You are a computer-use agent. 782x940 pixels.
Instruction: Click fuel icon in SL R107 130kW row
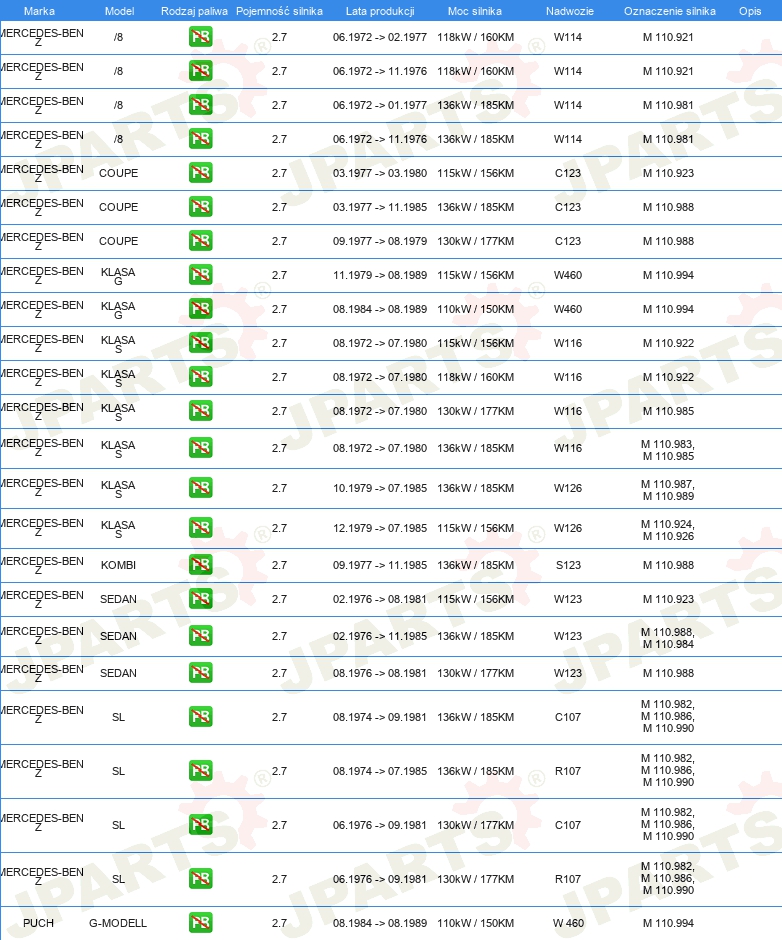[x=200, y=879]
